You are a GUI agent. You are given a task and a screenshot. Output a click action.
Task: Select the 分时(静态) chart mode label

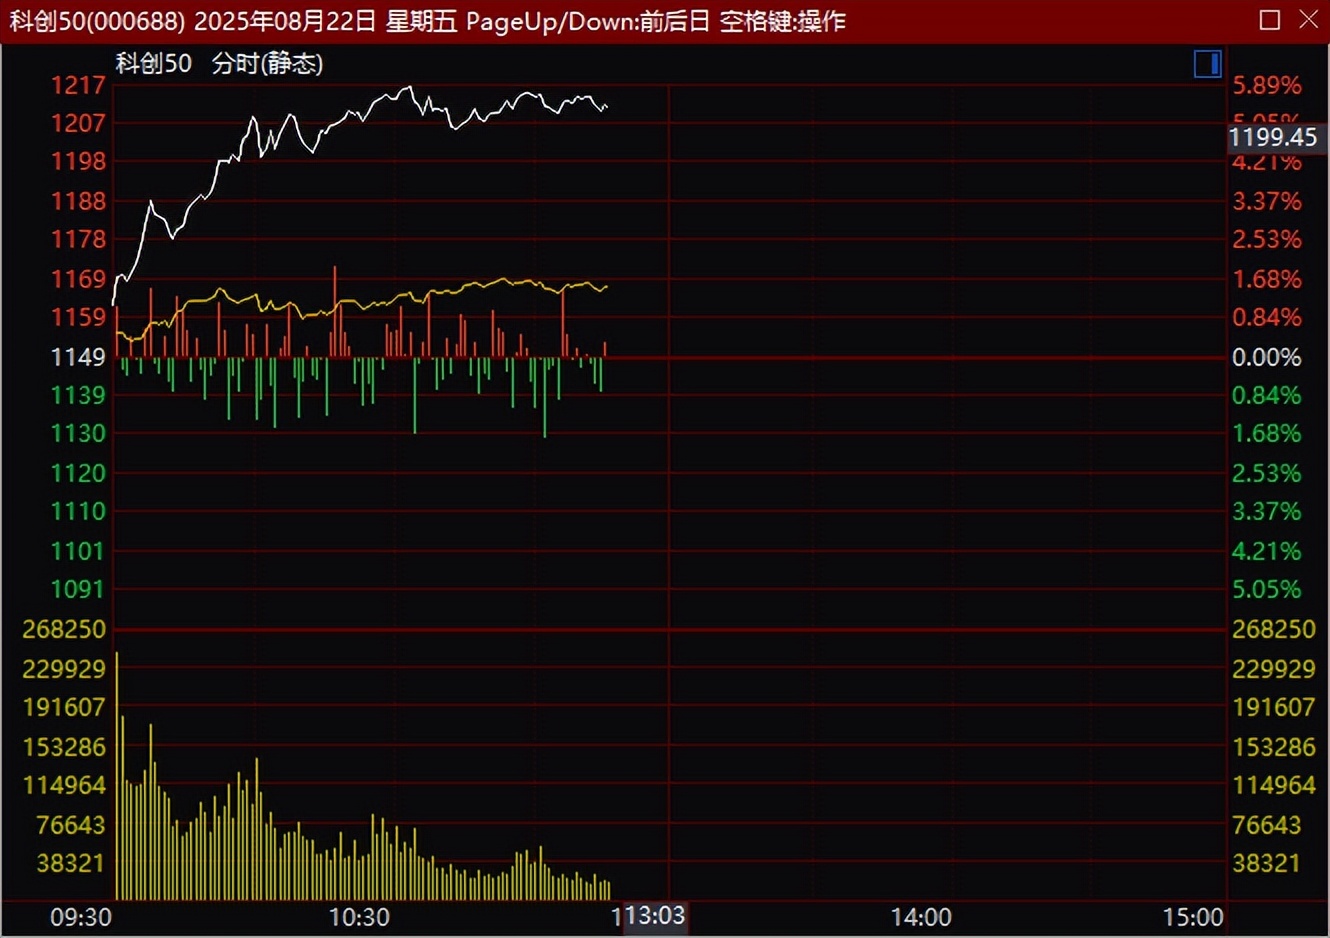click(x=267, y=63)
